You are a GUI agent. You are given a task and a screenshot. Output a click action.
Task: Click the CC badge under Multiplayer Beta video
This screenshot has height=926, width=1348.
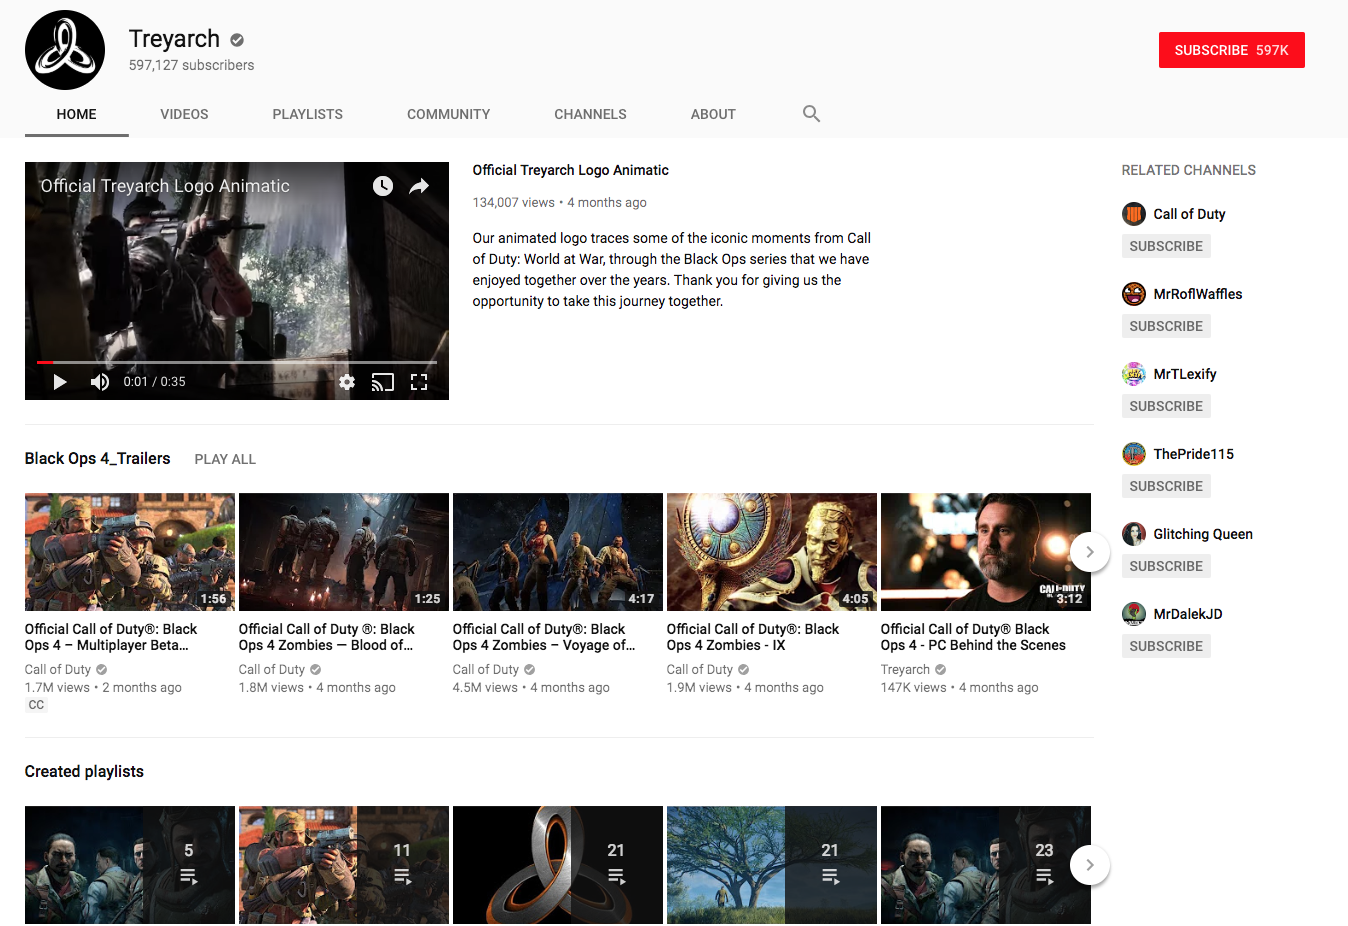click(36, 705)
